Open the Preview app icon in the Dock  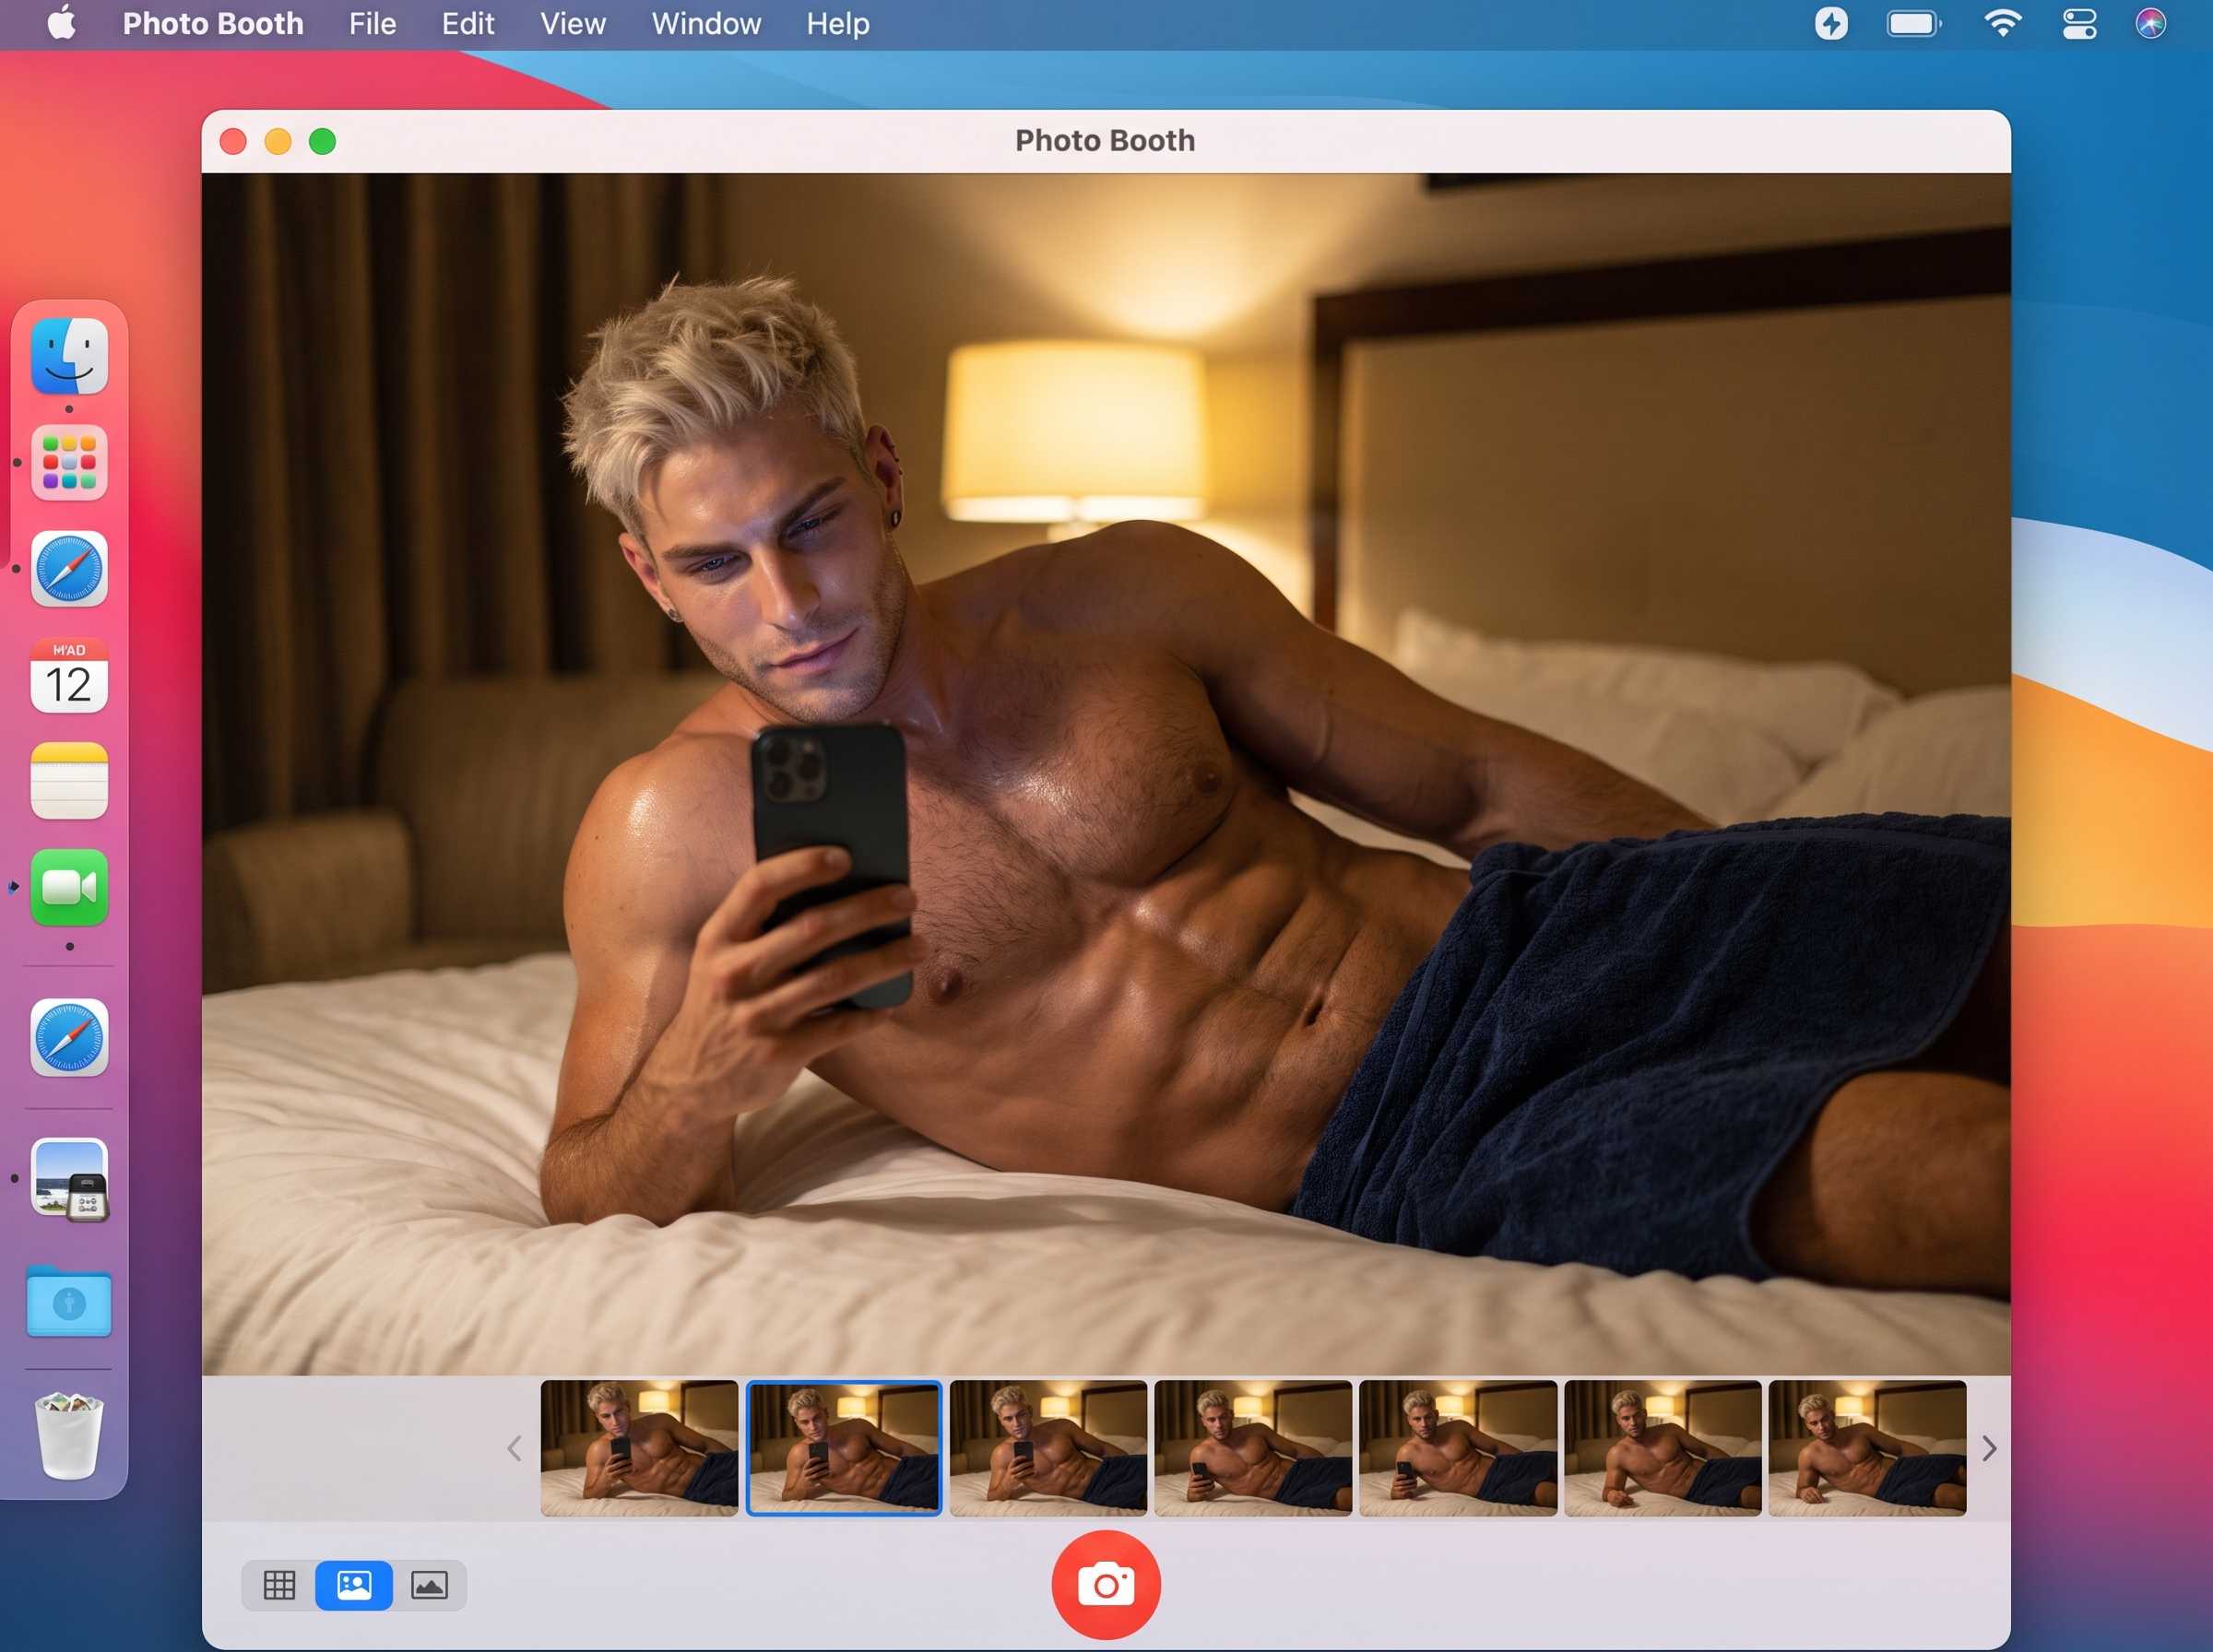click(x=69, y=1180)
